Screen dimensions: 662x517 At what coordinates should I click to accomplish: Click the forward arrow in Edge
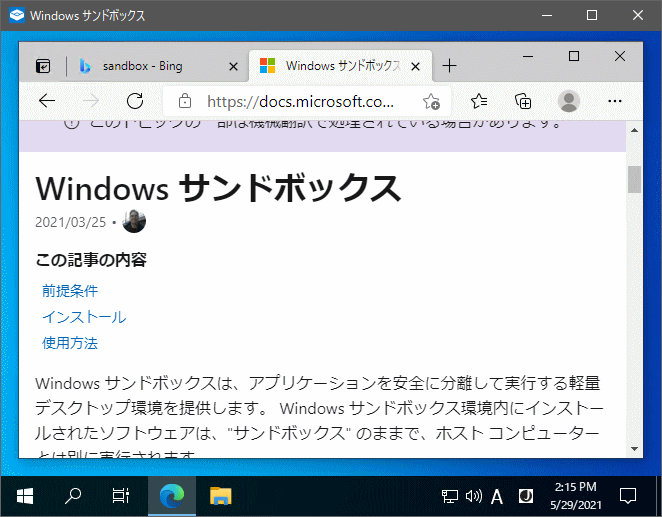pos(90,101)
